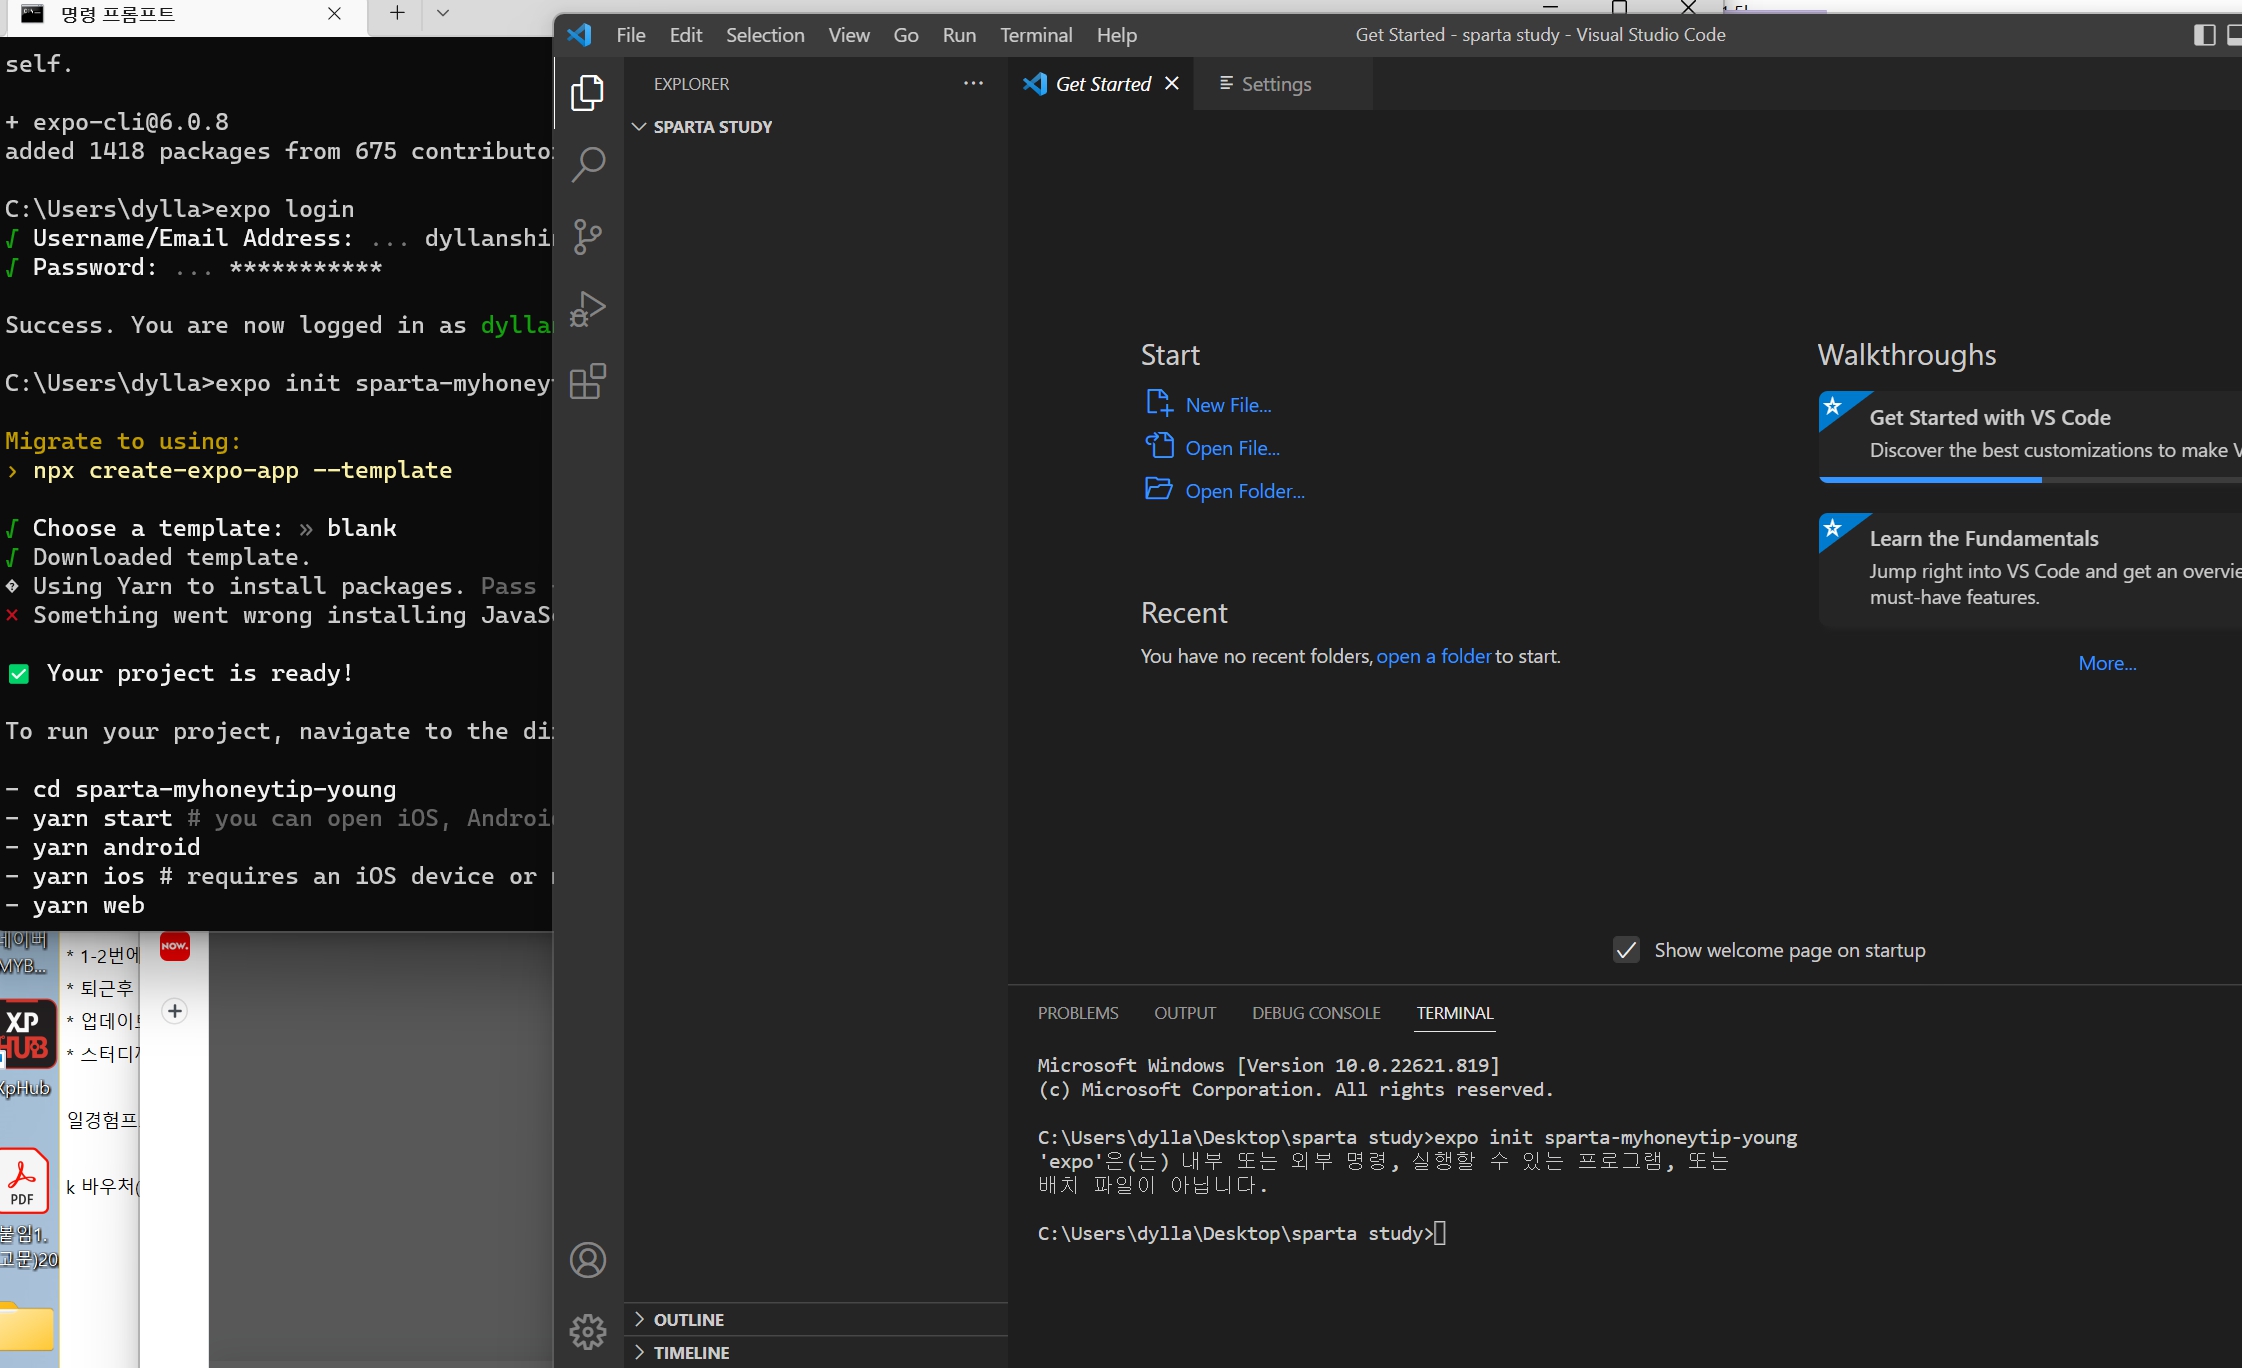Switch to the PROBLEMS panel tab
This screenshot has width=2242, height=1368.
[x=1078, y=1013]
